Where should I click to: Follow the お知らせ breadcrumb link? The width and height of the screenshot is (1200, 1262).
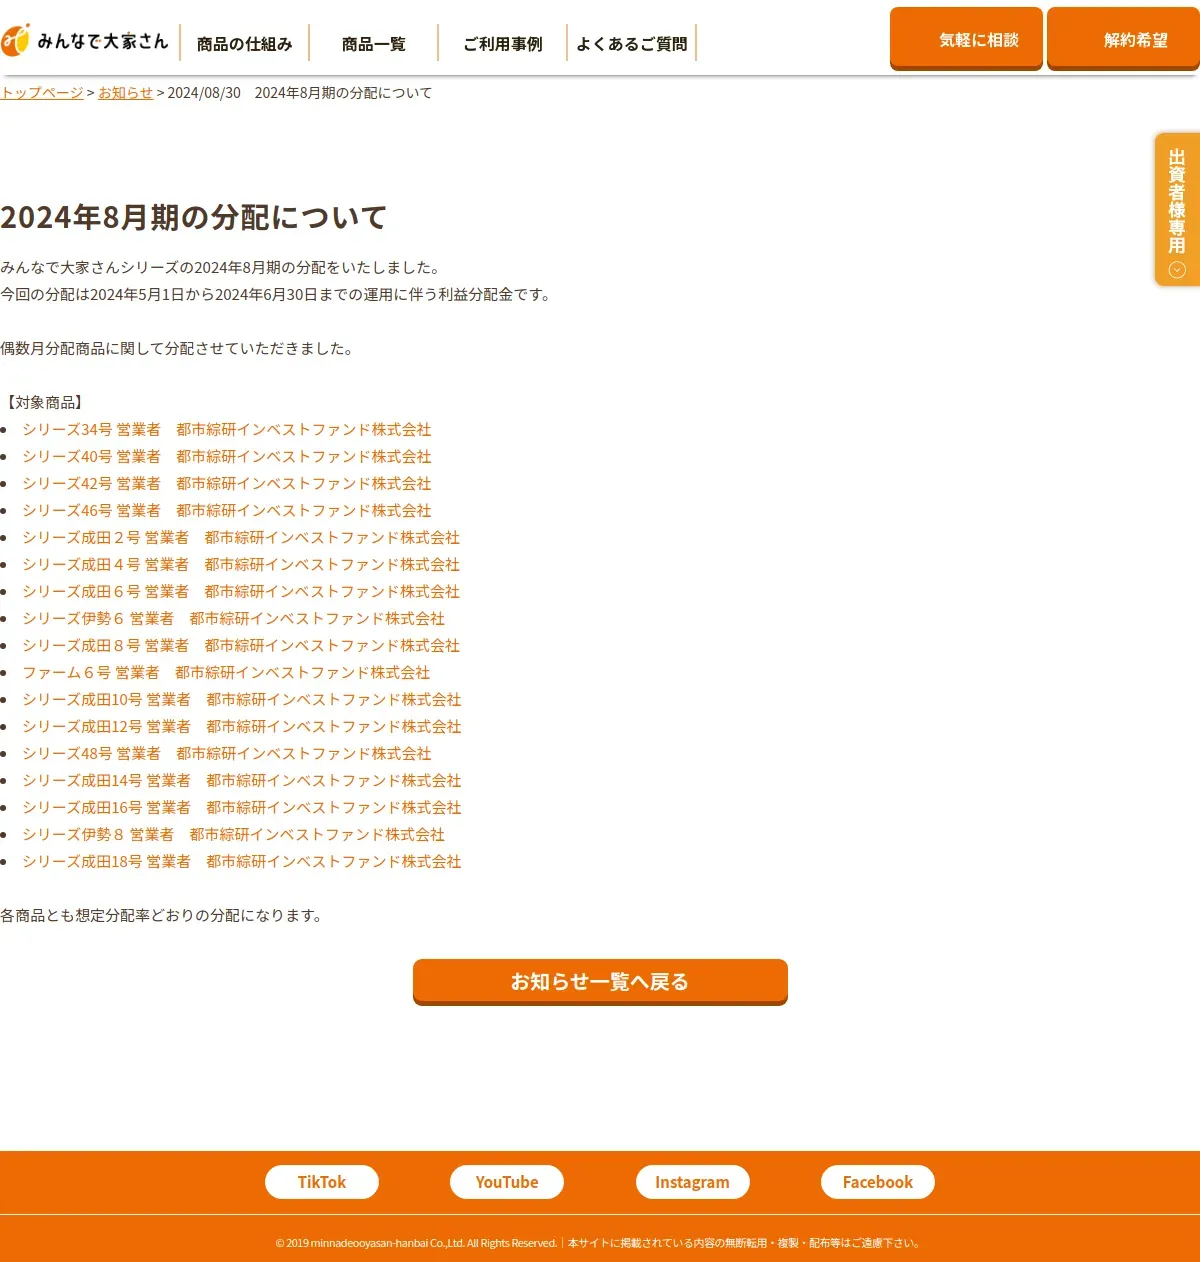pyautogui.click(x=126, y=93)
